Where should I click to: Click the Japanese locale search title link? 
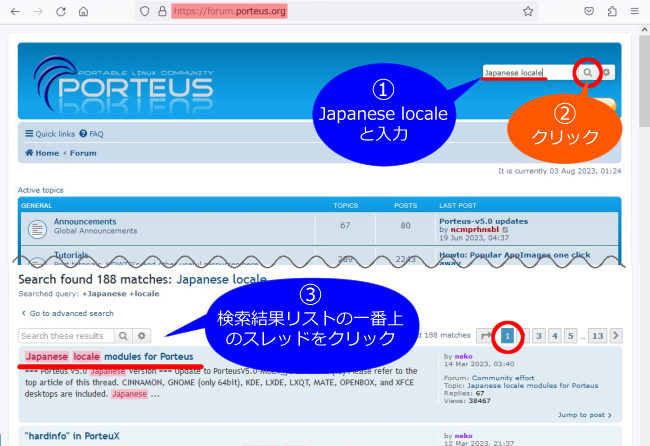tap(221, 279)
